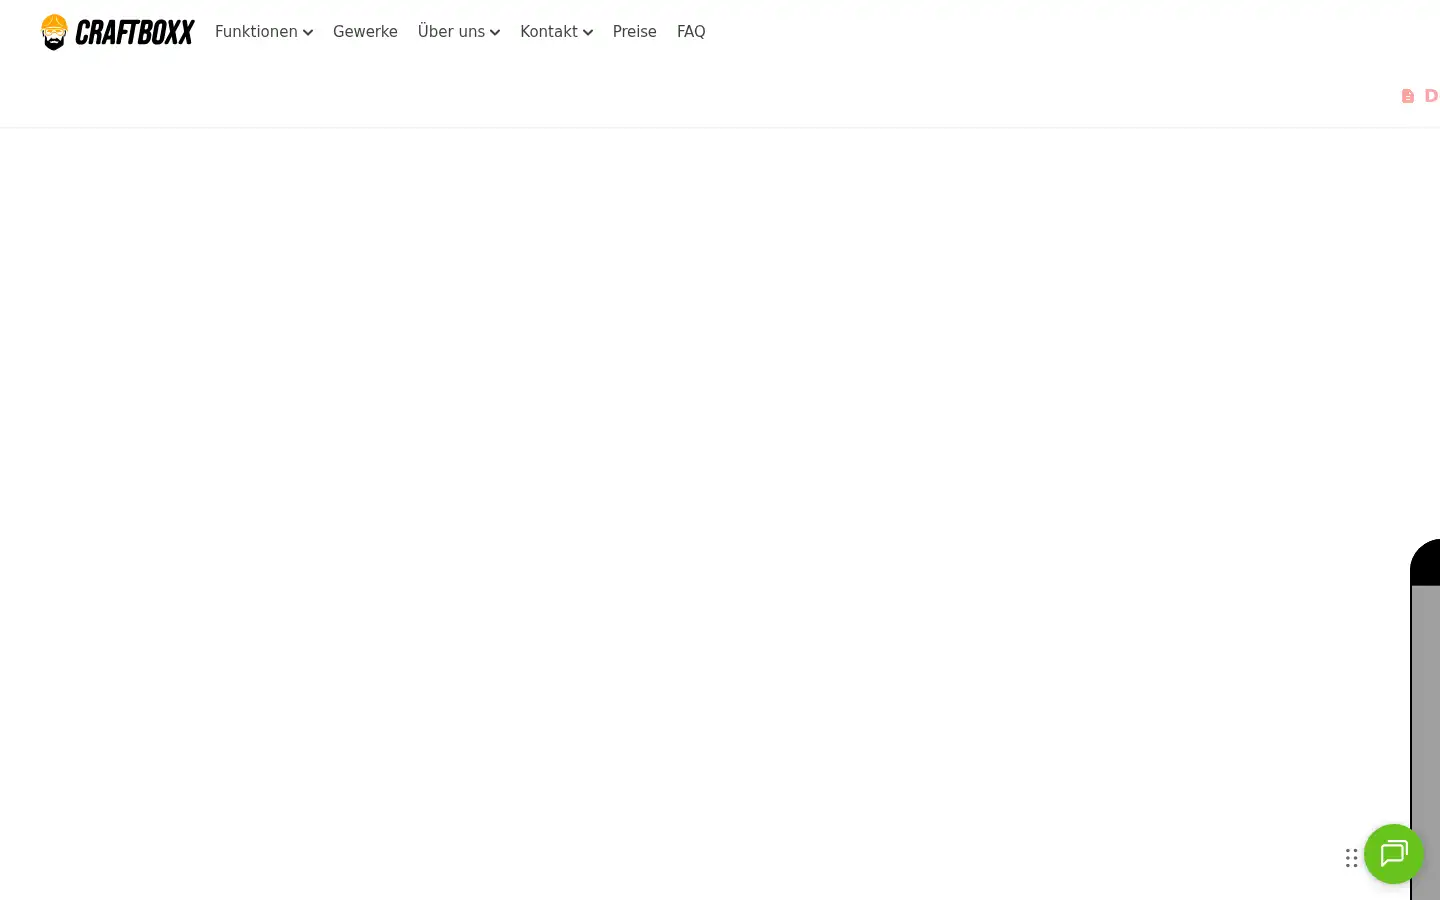Open the Gewerke page

click(365, 32)
